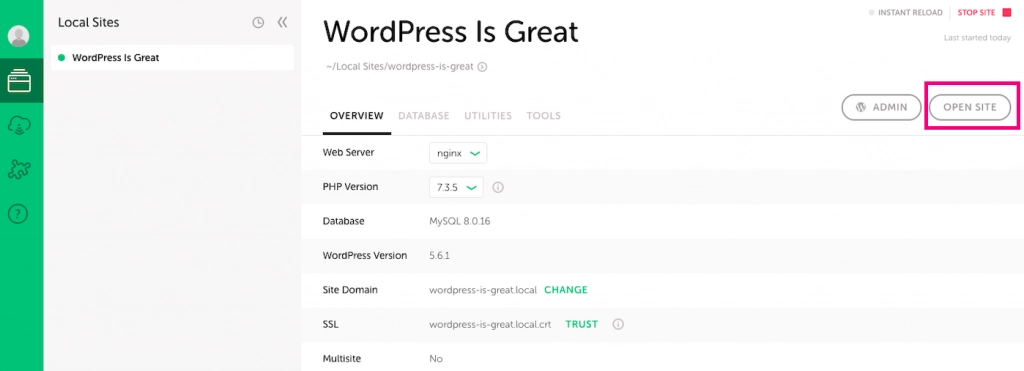Switch to the Utilities tab
This screenshot has height=371, width=1024.
pyautogui.click(x=488, y=116)
